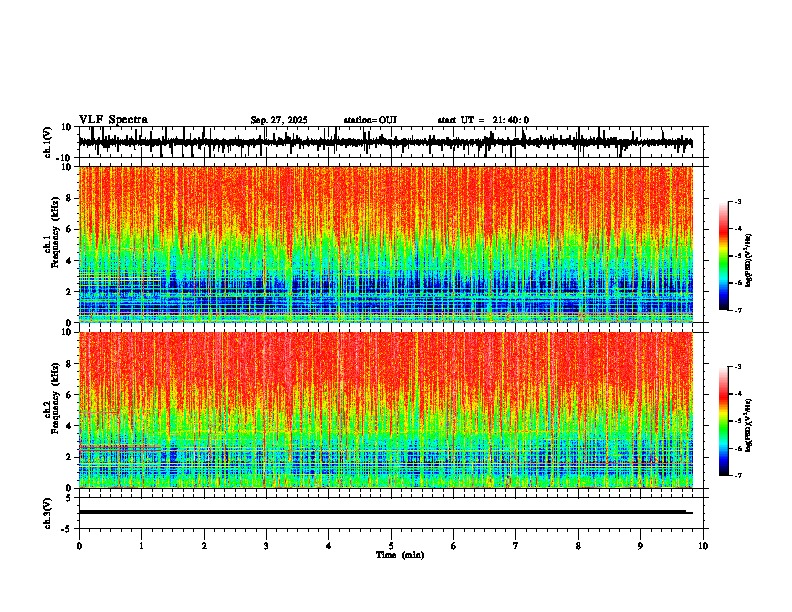Click the "6" kHz tick on ch.1 frequency axis
792x612 pixels.
(70, 229)
